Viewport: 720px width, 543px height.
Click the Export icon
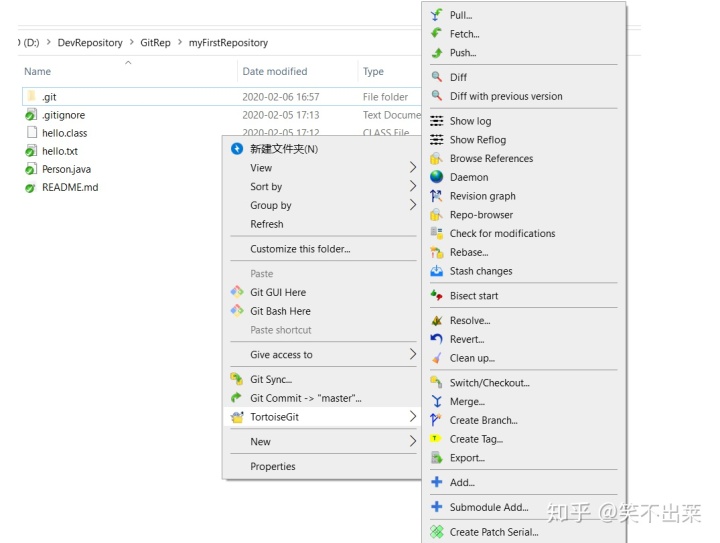[436, 458]
